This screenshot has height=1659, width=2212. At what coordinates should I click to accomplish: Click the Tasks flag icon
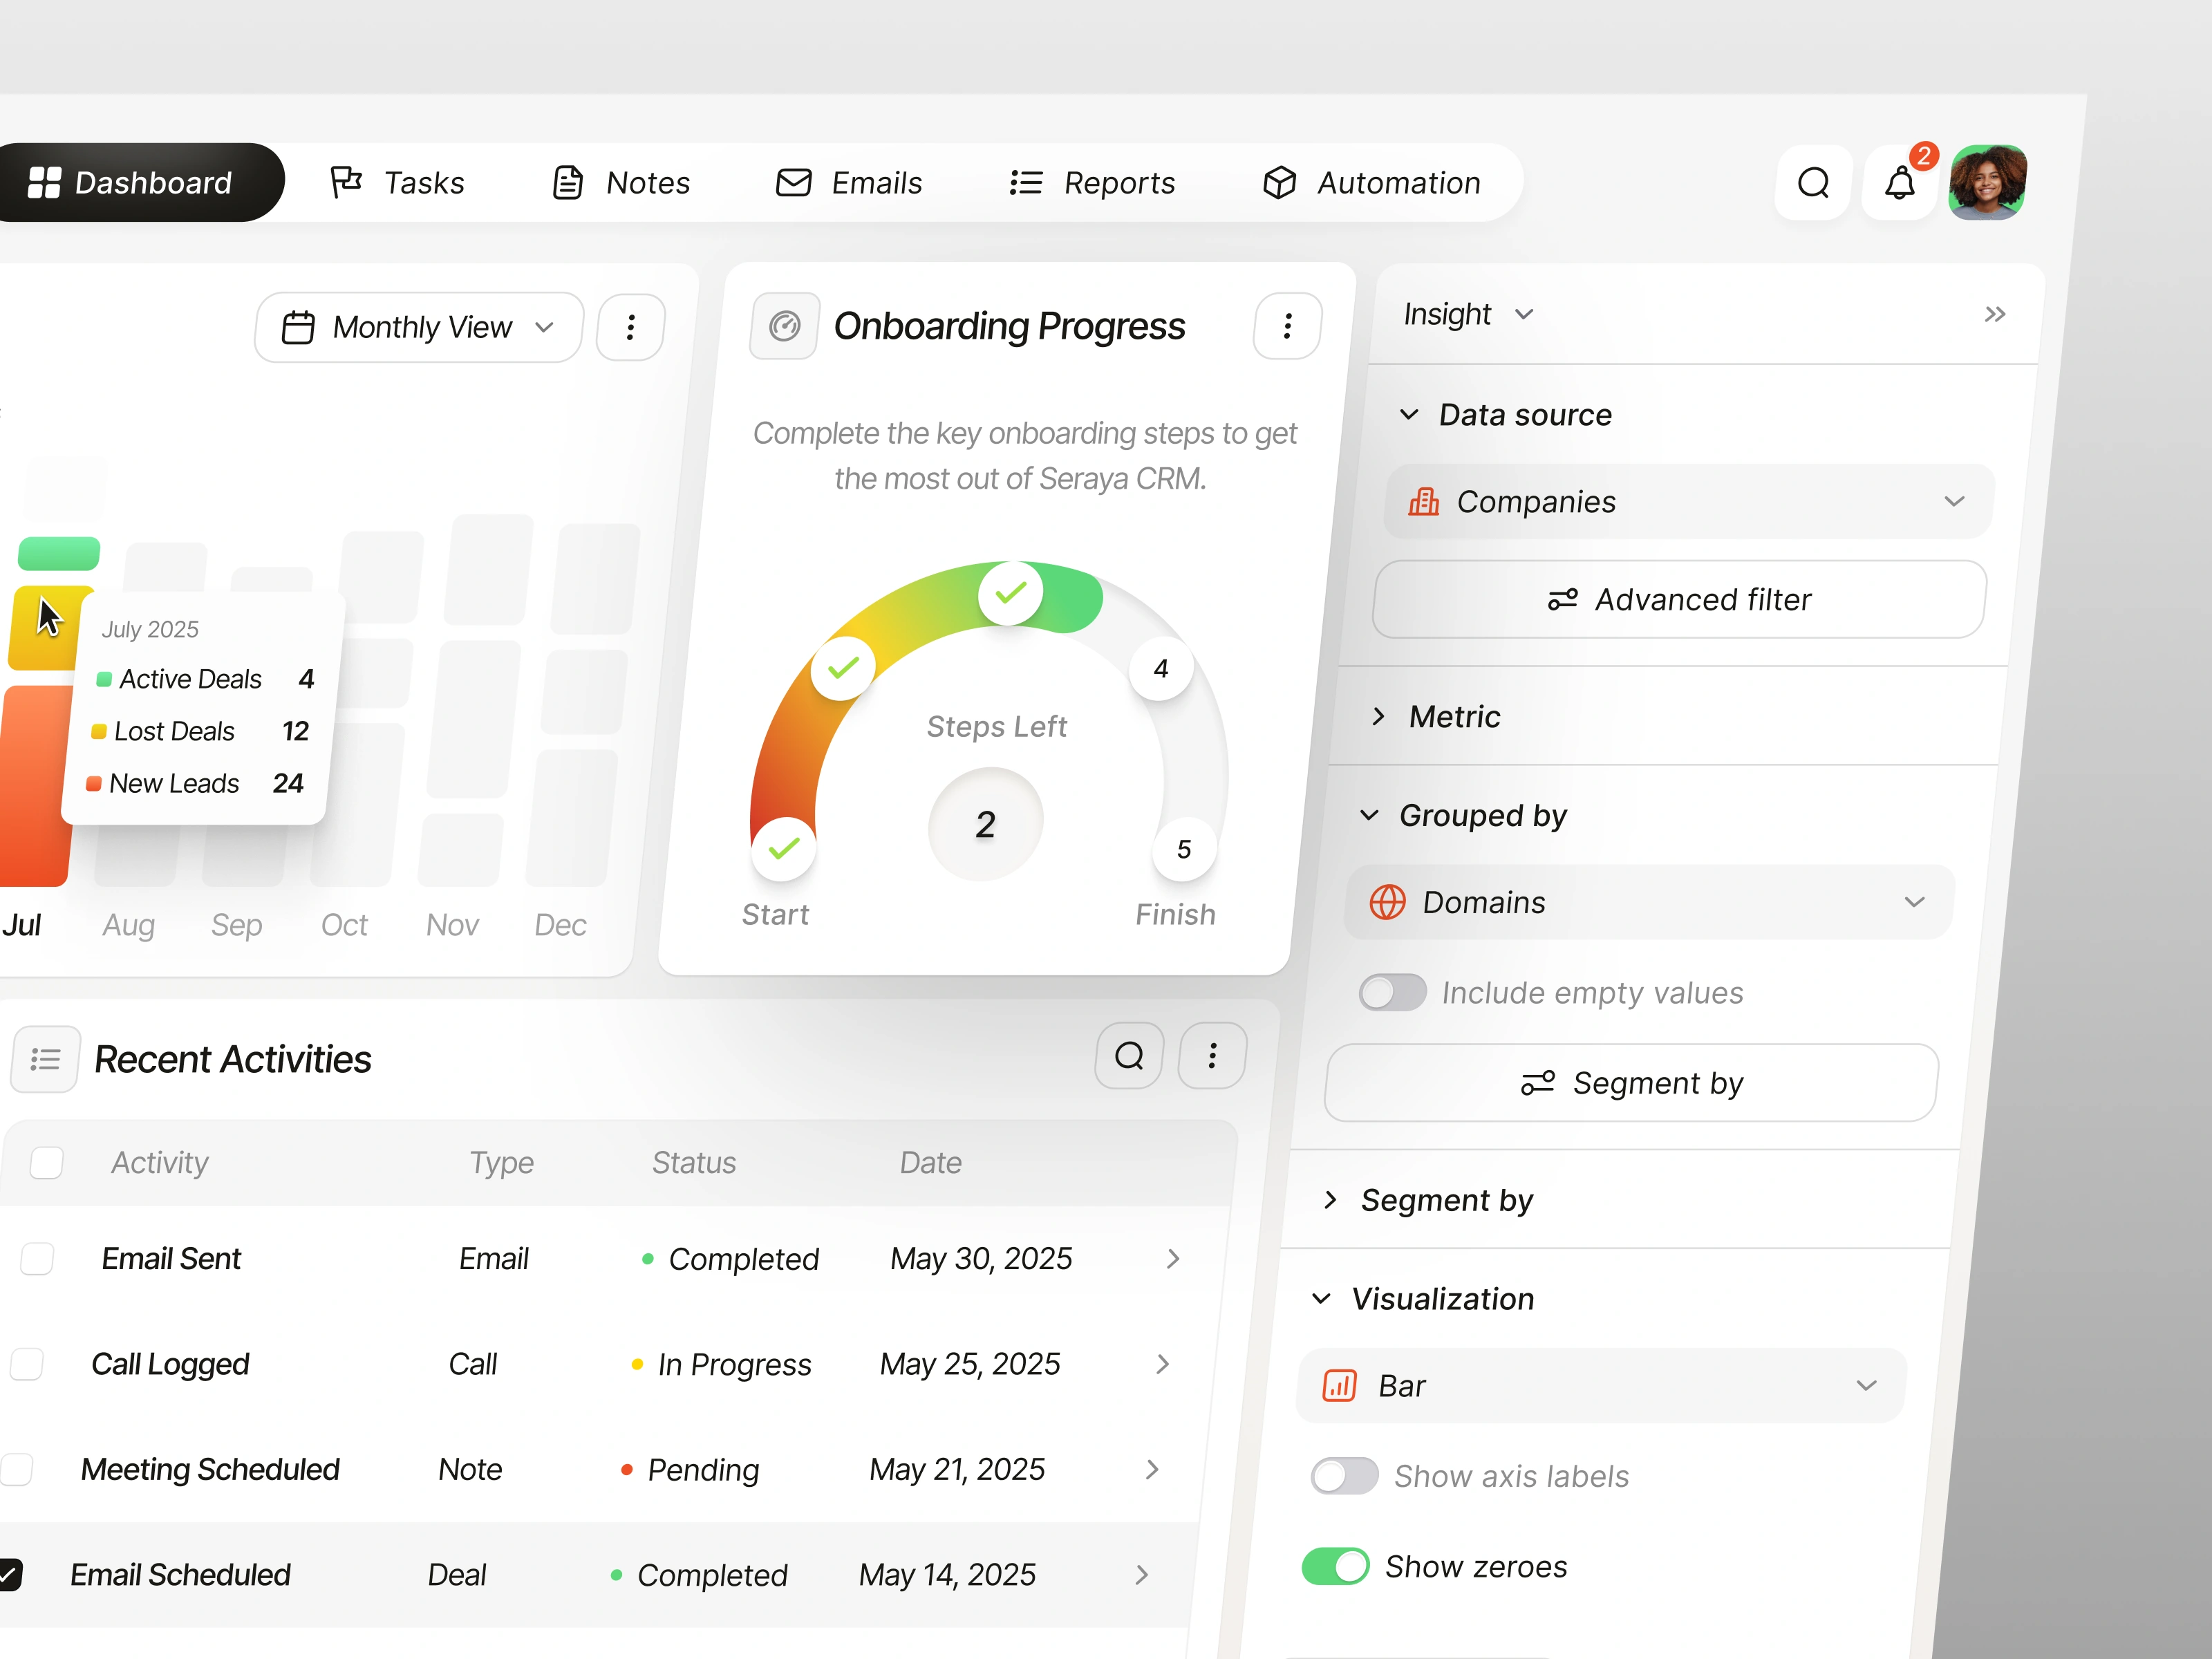(346, 182)
